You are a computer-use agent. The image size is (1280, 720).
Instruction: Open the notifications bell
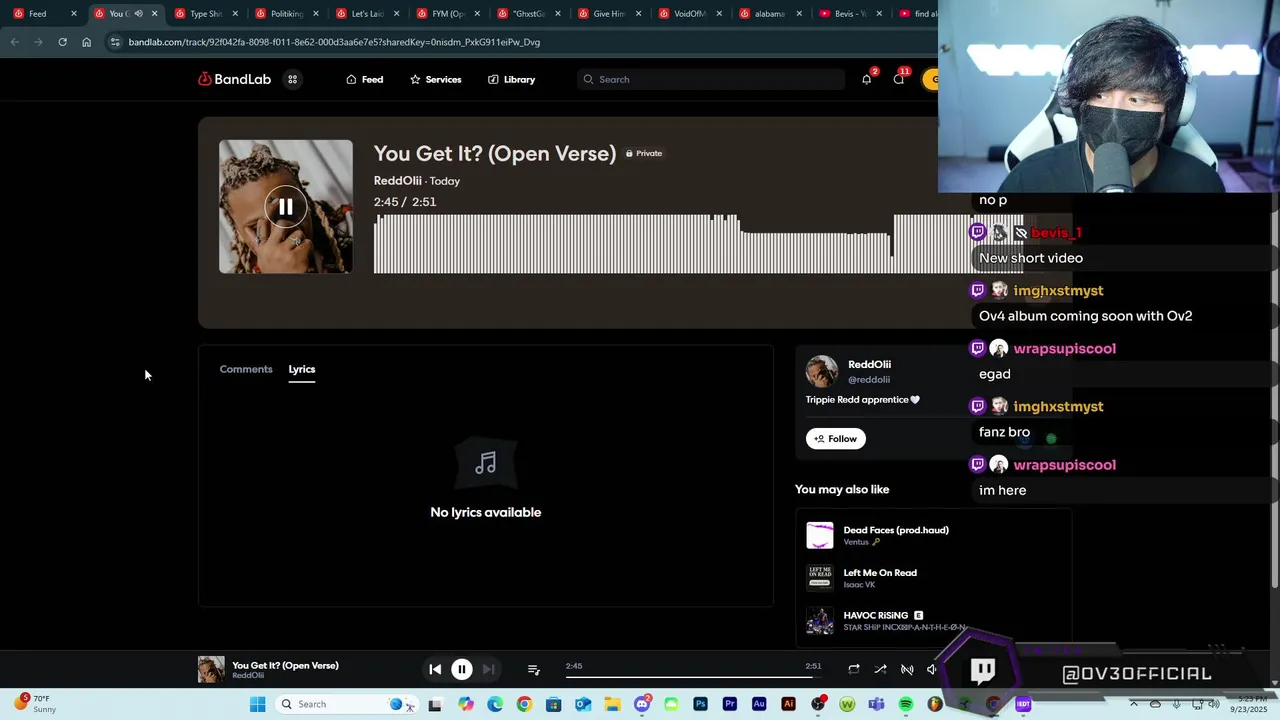click(866, 79)
